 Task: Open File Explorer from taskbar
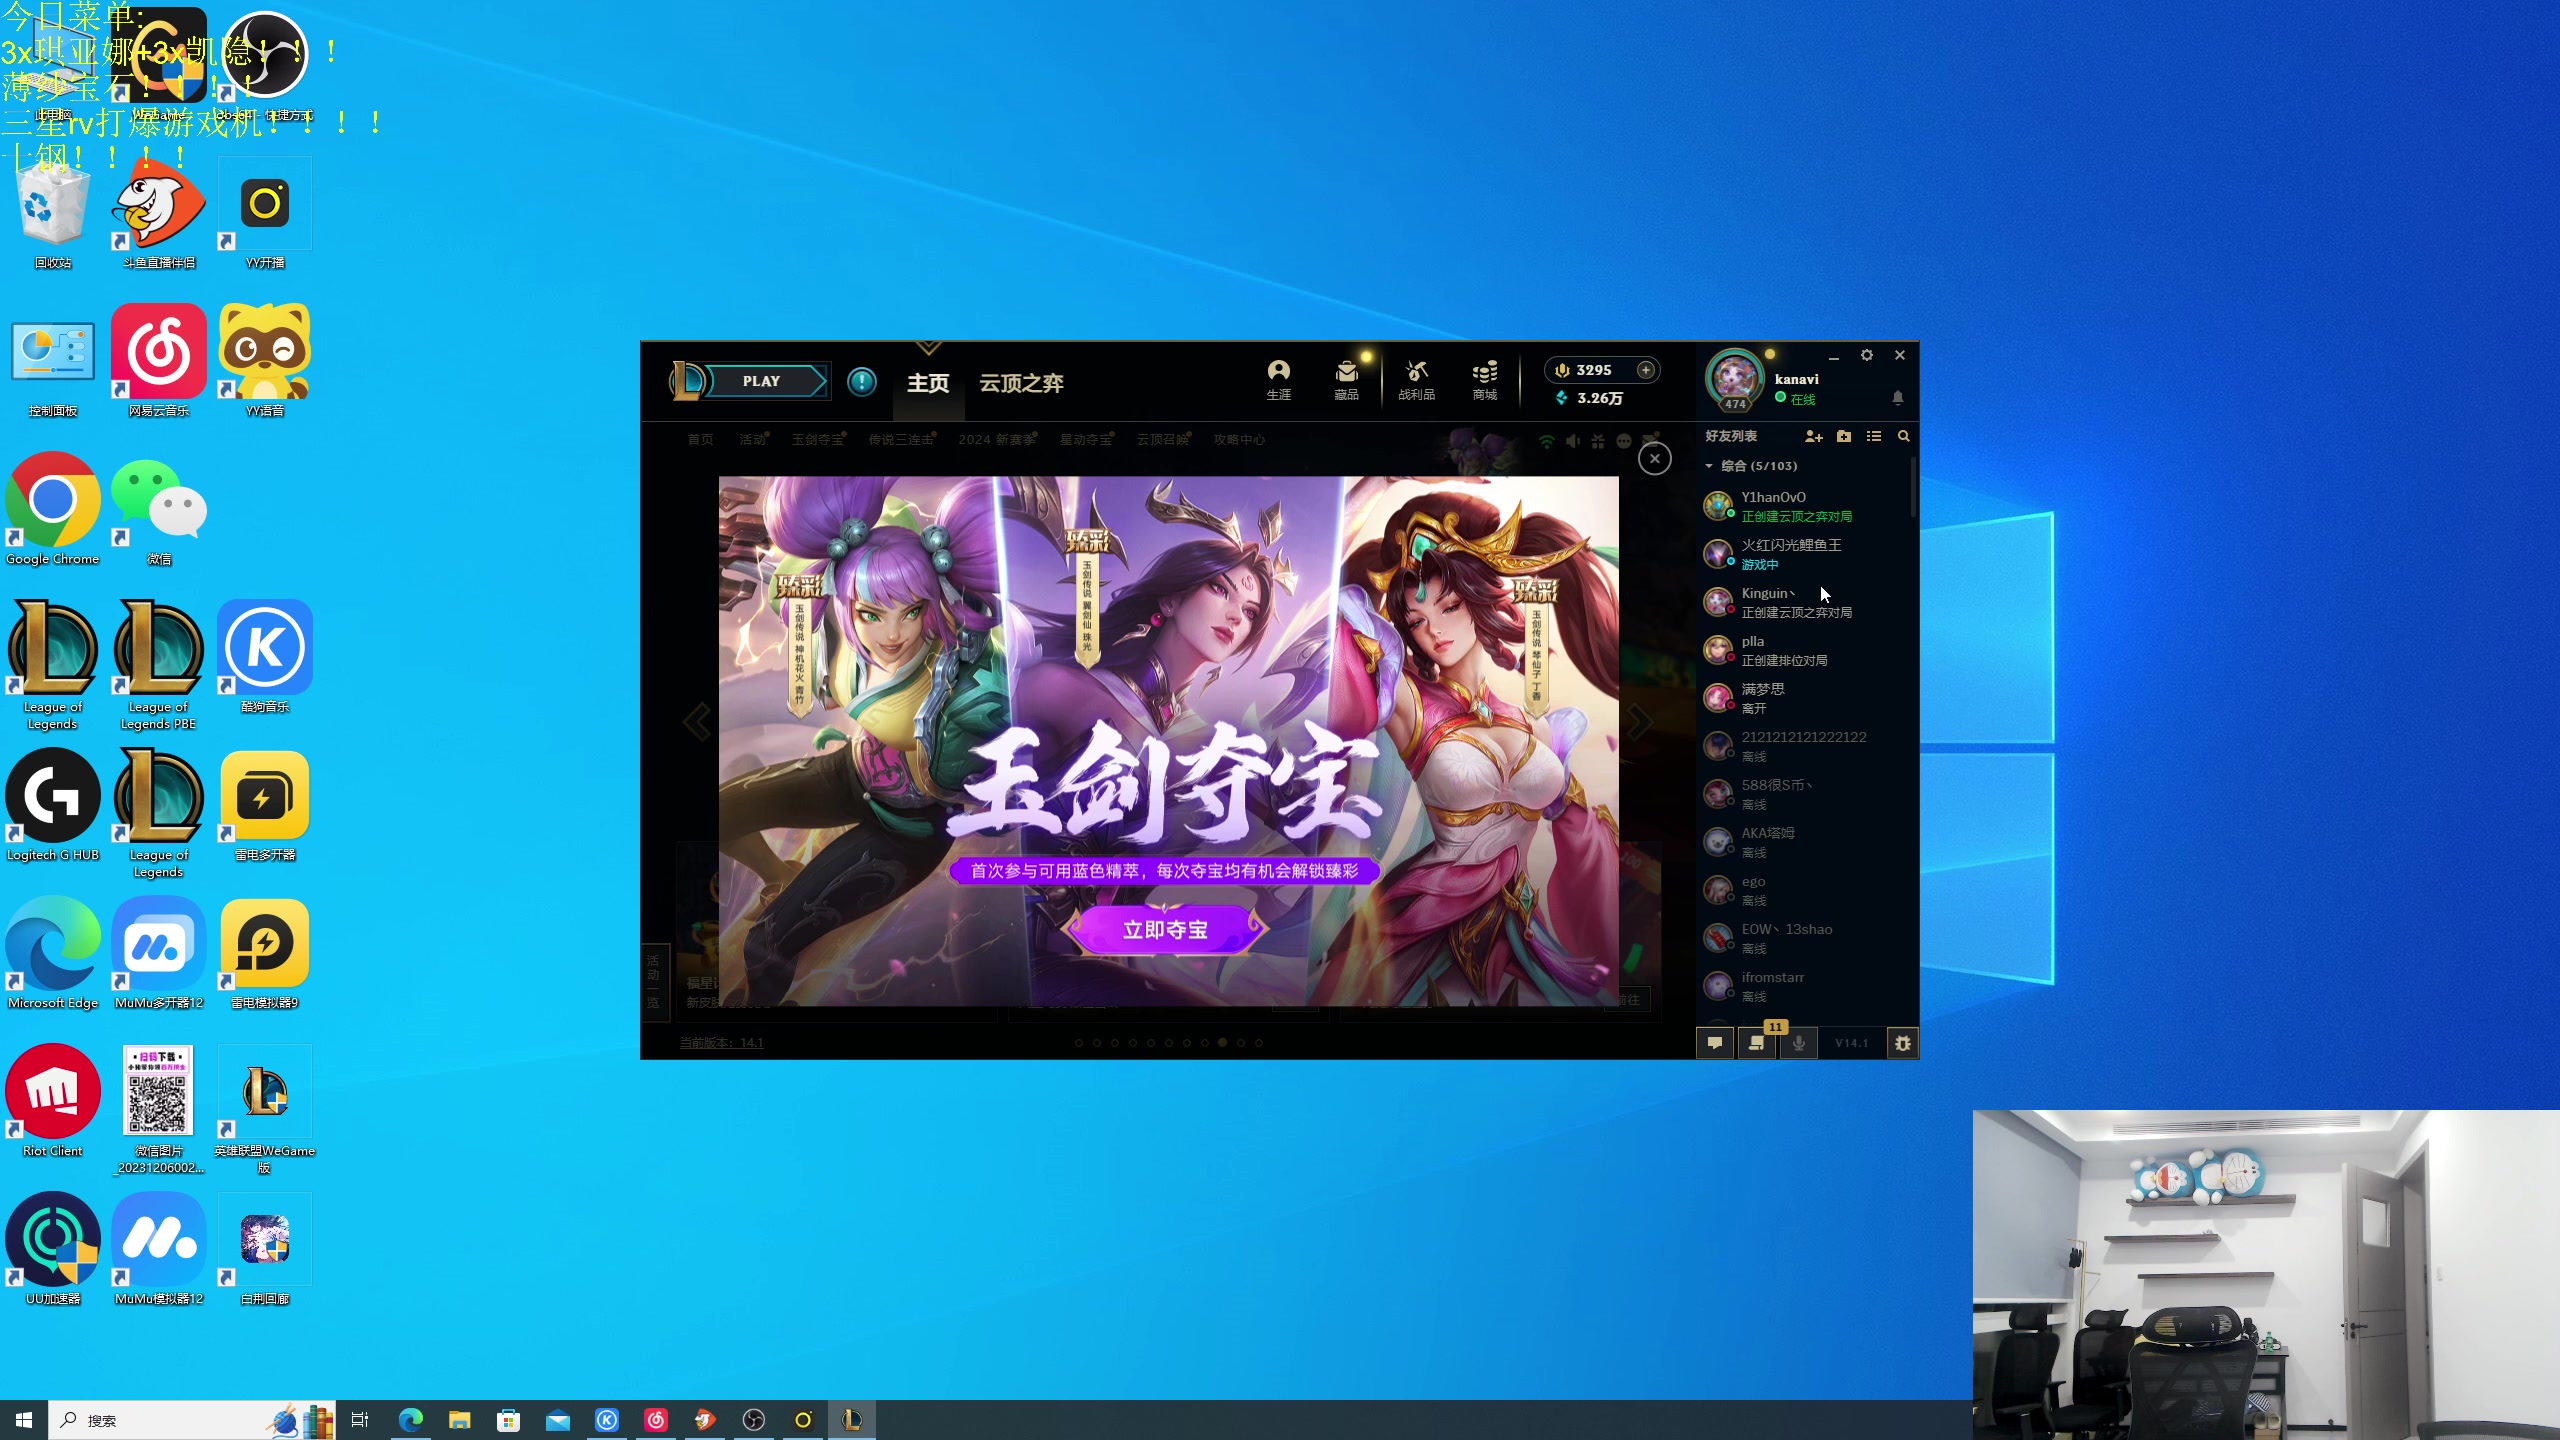click(x=460, y=1420)
